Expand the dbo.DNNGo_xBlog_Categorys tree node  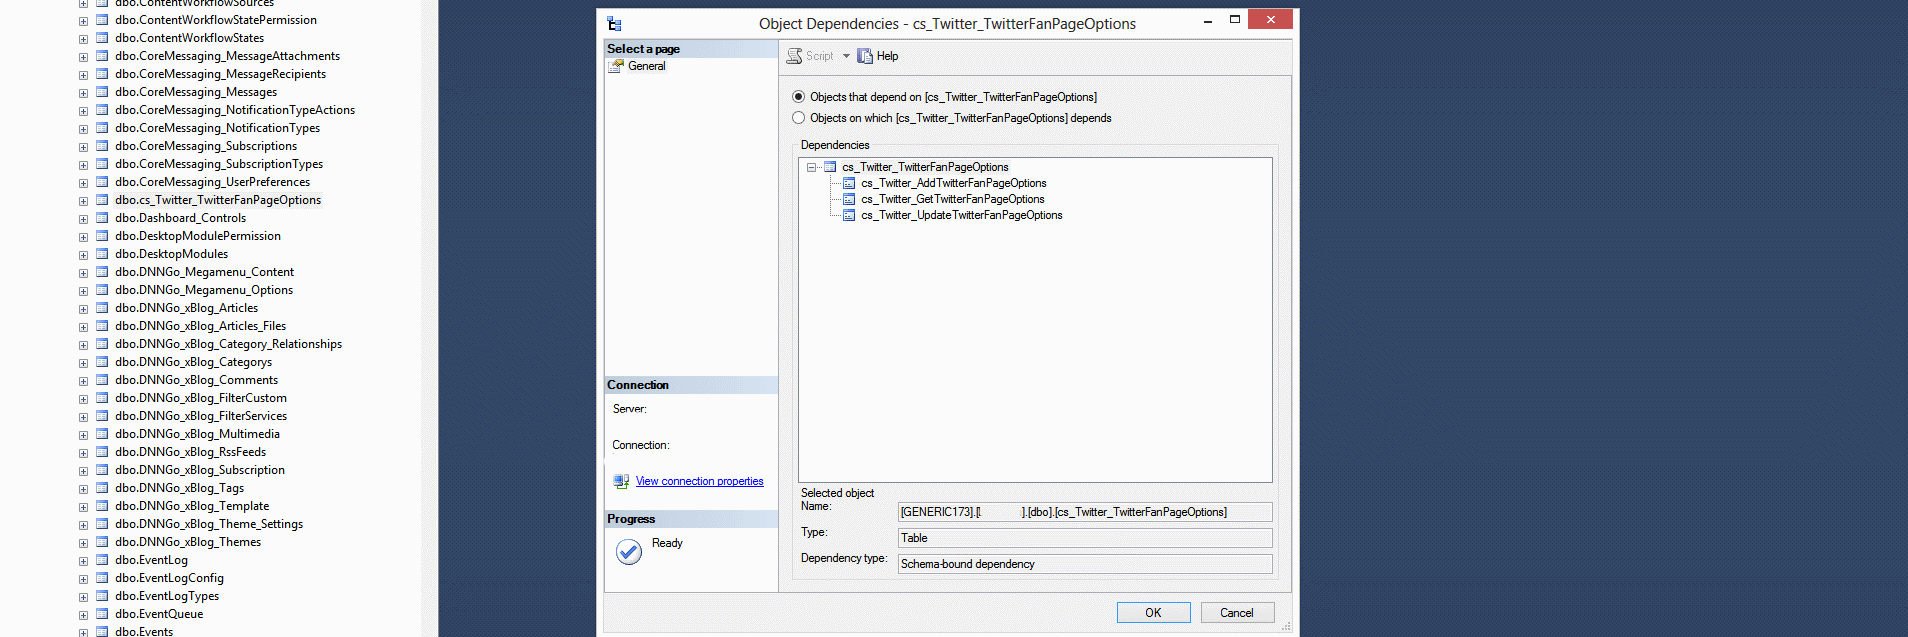pos(83,363)
